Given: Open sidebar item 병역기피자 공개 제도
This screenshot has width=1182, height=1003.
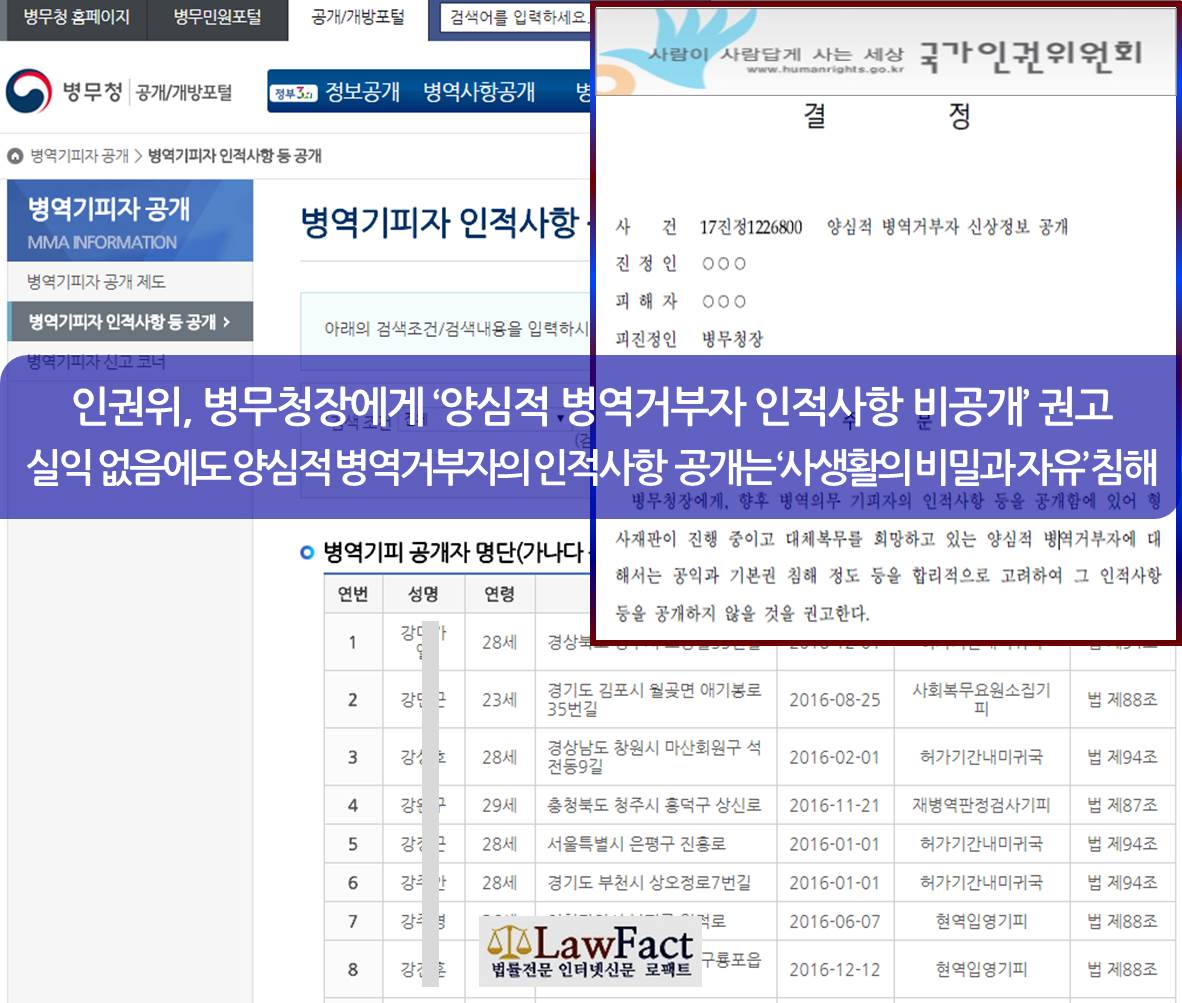Looking at the screenshot, I should click(96, 282).
